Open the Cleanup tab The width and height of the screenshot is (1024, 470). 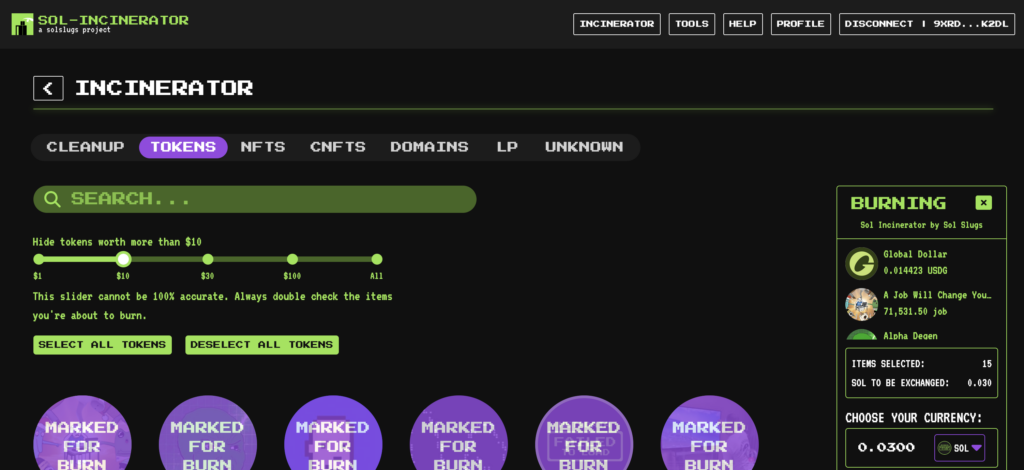[x=86, y=147]
